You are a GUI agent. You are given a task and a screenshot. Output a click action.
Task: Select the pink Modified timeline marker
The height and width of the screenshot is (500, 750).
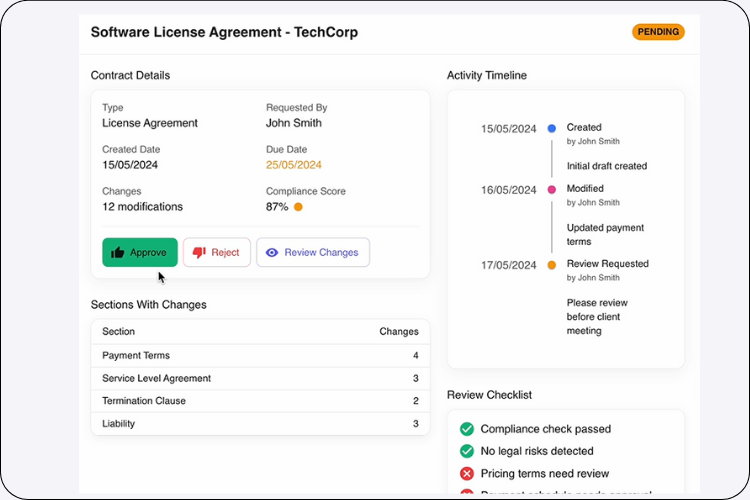tap(551, 189)
